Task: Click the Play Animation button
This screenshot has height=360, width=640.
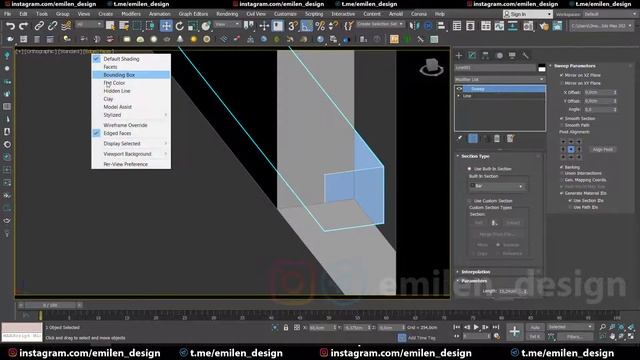Action: point(476,327)
